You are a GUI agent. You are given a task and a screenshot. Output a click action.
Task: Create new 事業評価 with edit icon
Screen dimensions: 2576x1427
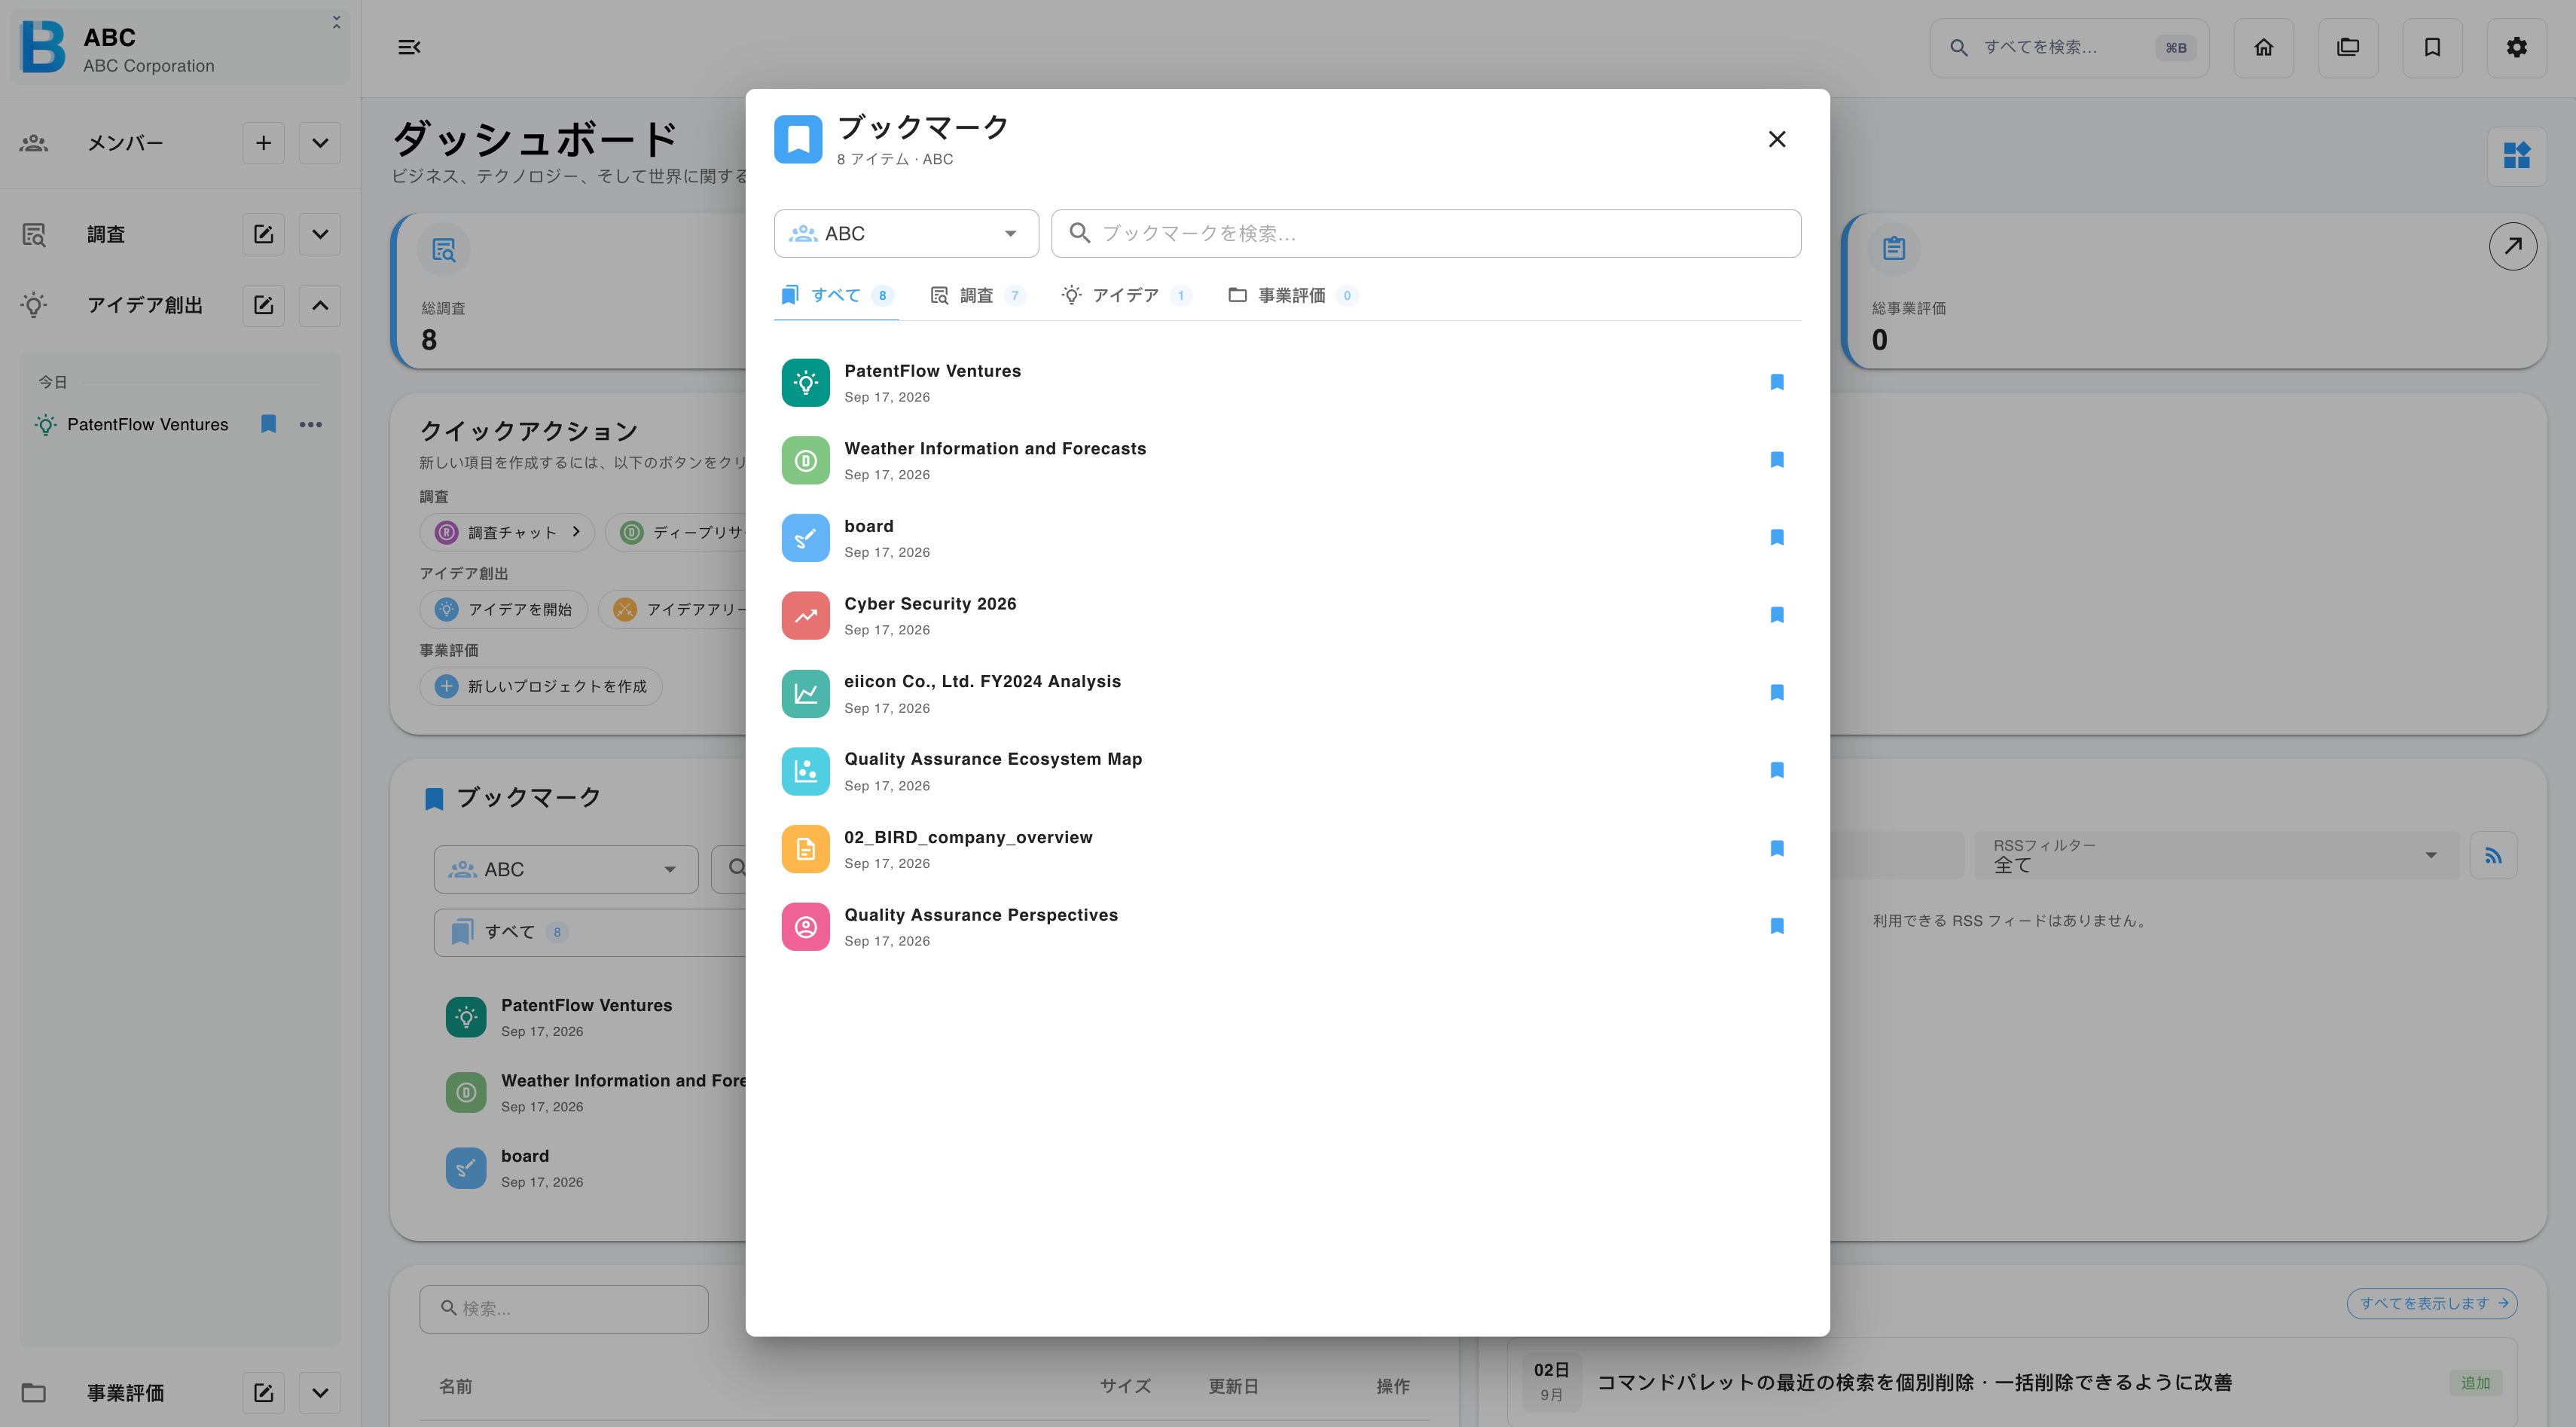pyautogui.click(x=263, y=1393)
